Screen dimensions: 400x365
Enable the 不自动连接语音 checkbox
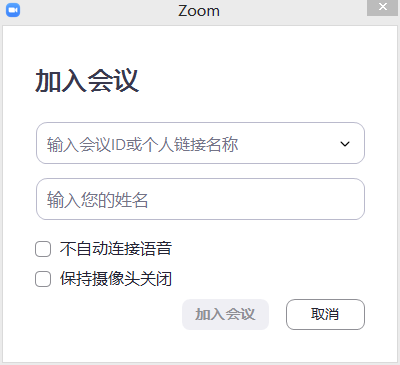coord(43,249)
